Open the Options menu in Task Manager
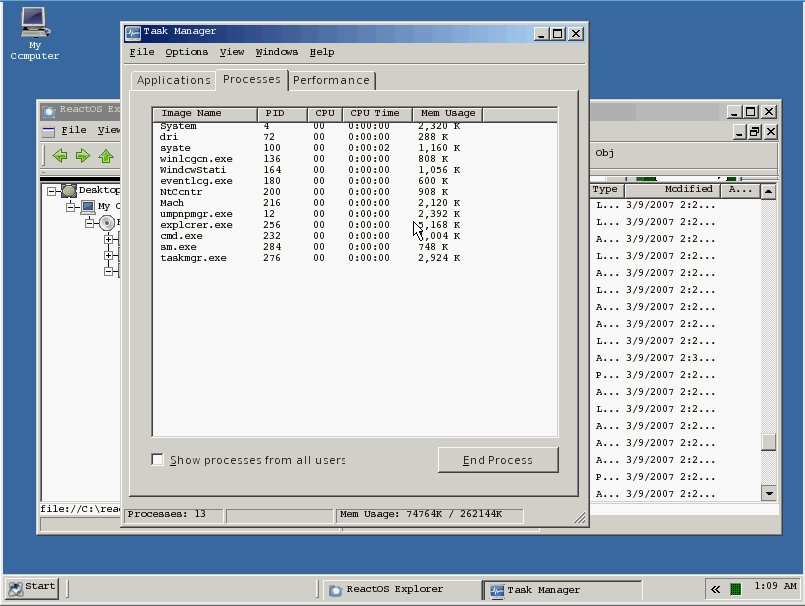The image size is (805, 606). [186, 52]
